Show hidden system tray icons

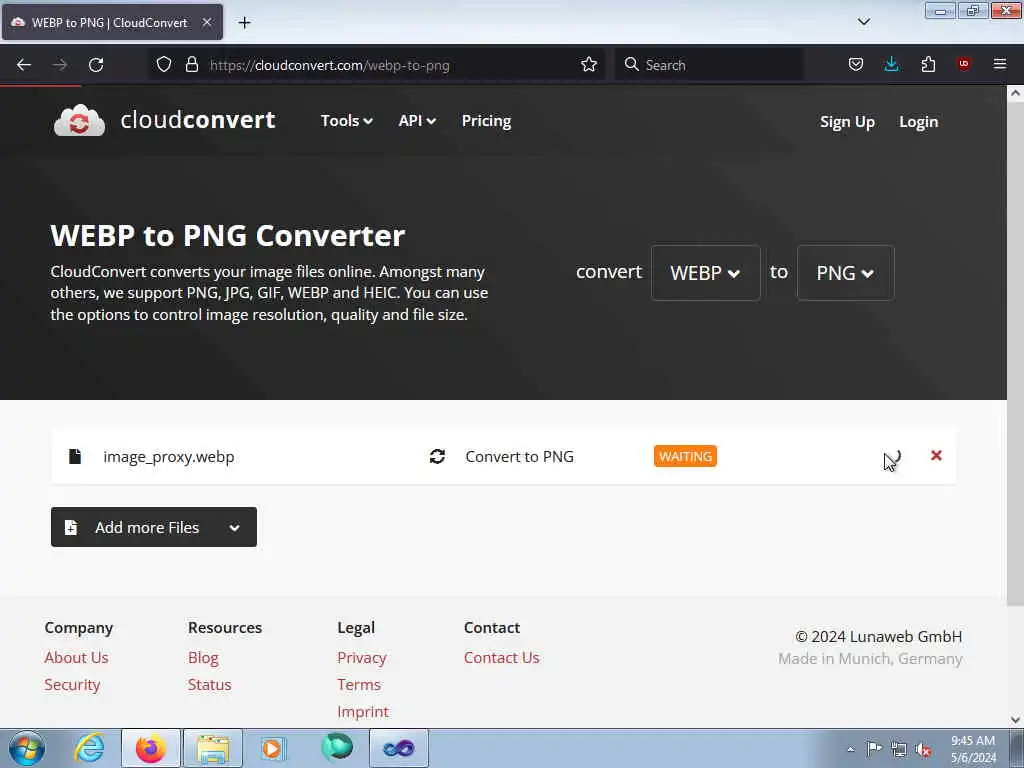(x=850, y=749)
